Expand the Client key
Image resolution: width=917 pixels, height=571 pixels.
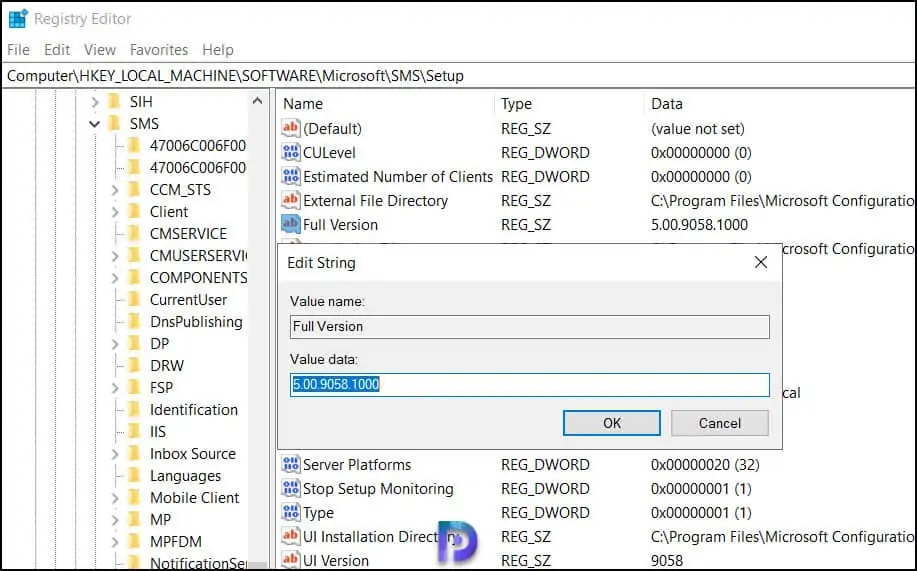[x=115, y=212]
